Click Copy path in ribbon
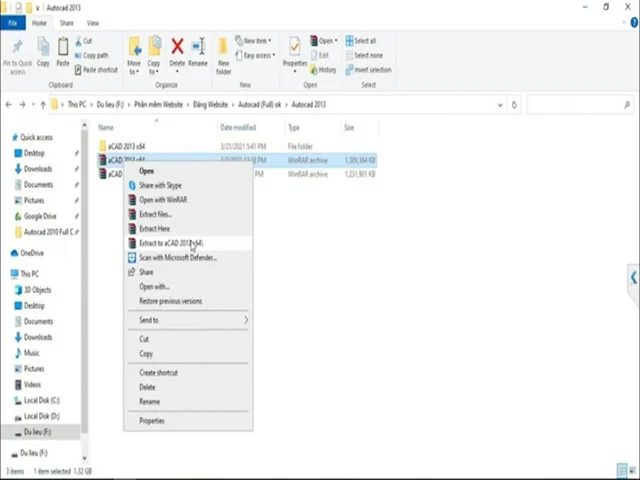This screenshot has height=480, width=640. tap(91, 55)
